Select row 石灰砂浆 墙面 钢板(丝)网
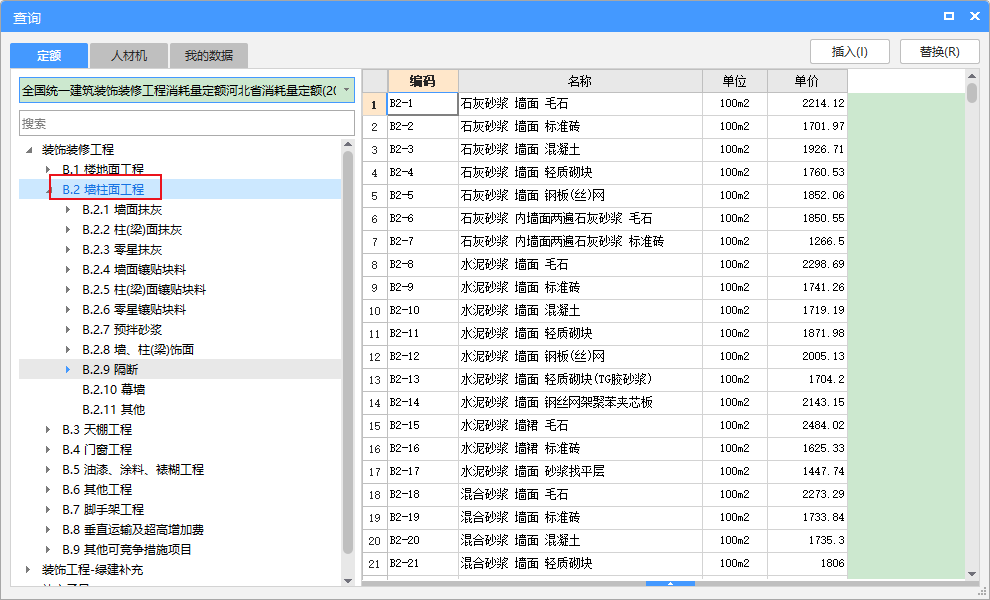The image size is (990, 600). [x=580, y=195]
